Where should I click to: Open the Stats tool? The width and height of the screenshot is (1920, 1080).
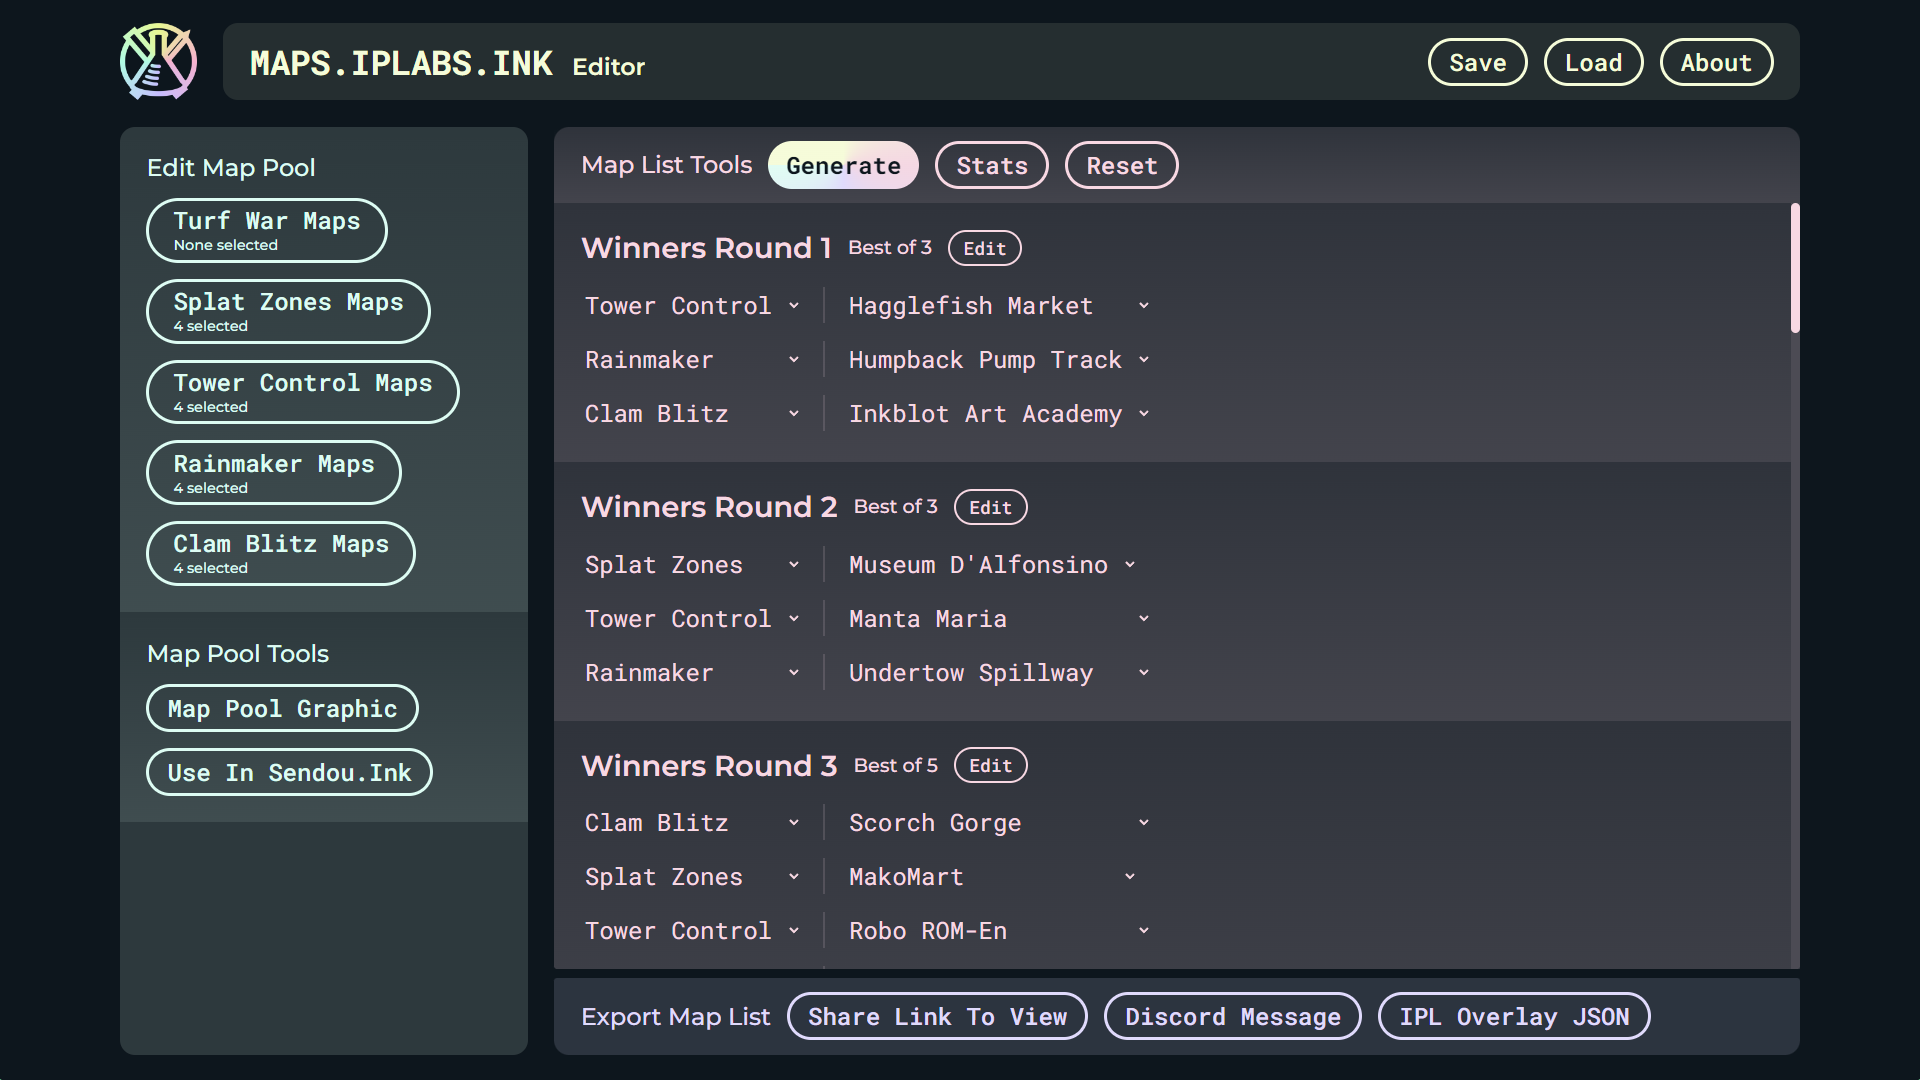(x=991, y=166)
